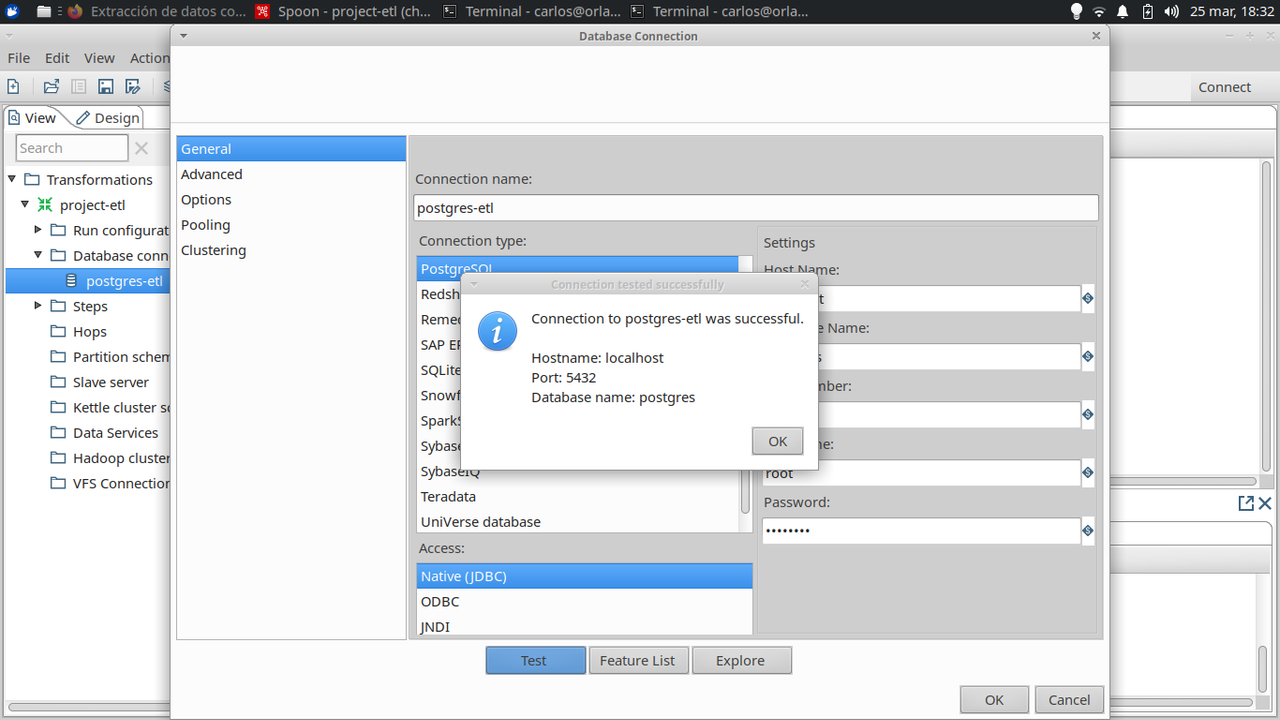This screenshot has height=720, width=1280.
Task: Click the variable icon beside Username field
Action: point(1088,472)
